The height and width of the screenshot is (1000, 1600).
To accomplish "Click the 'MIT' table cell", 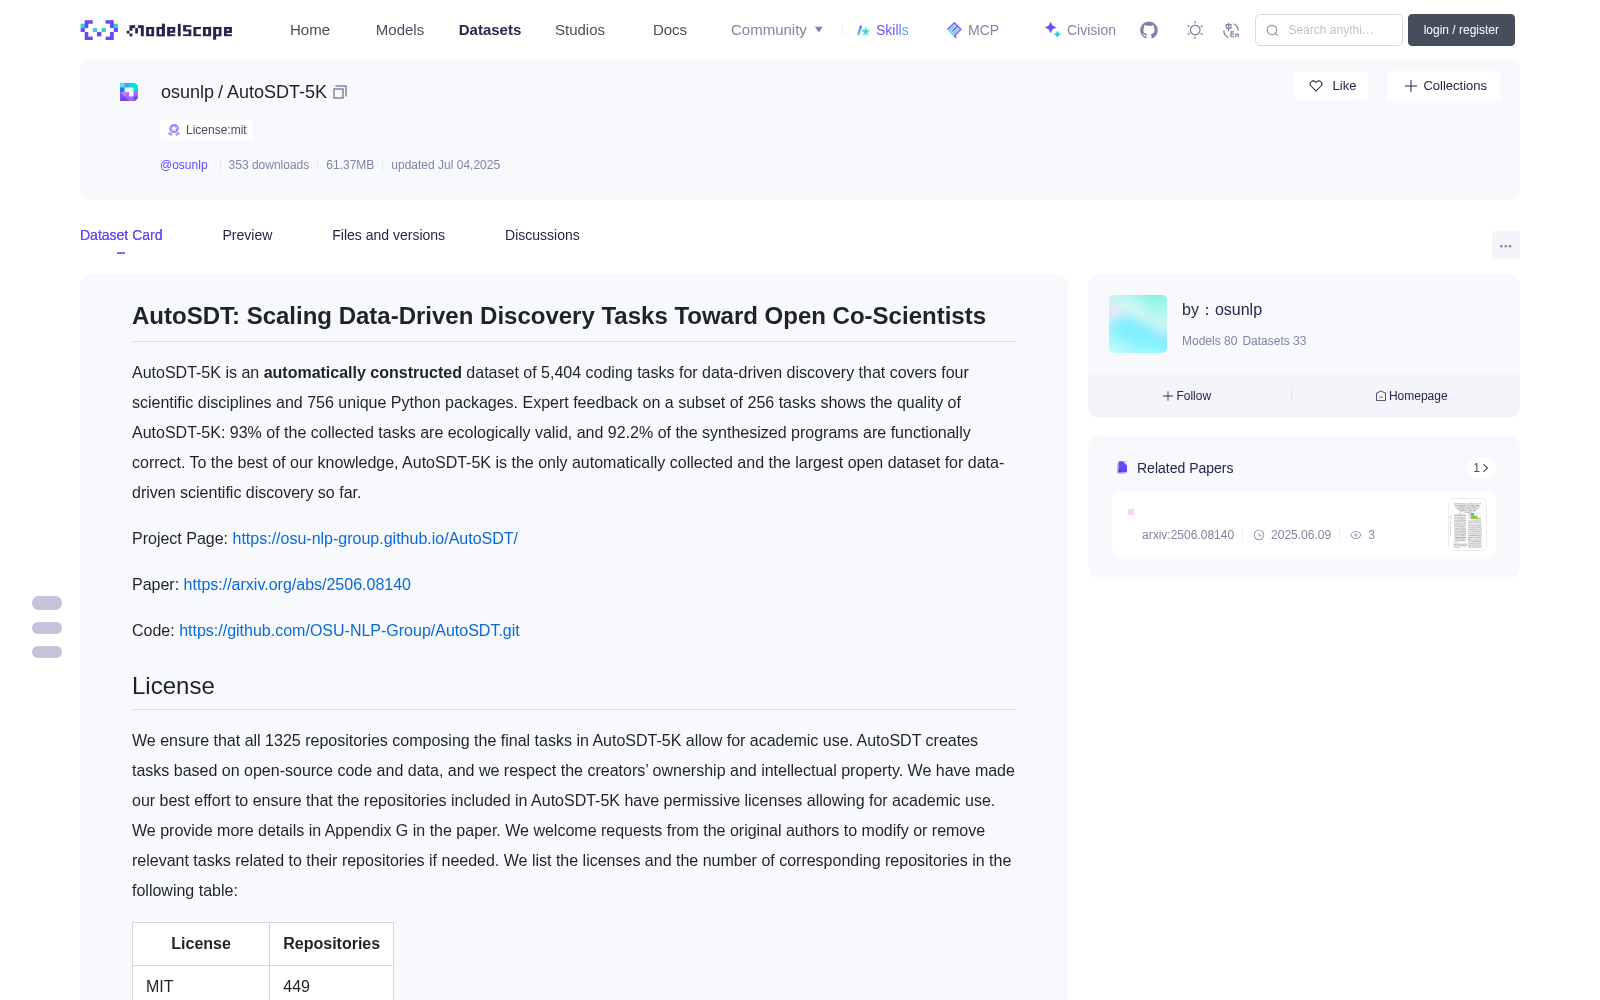I will click(201, 986).
